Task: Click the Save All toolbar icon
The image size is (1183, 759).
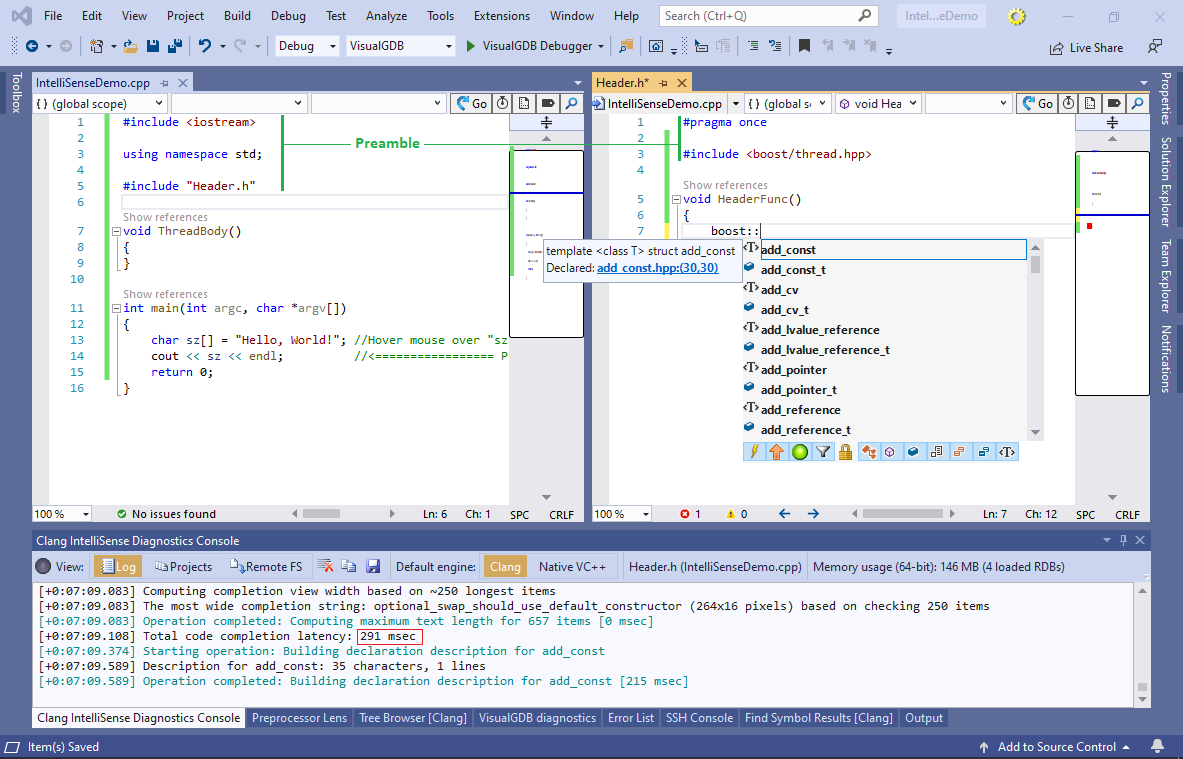Action: [x=174, y=46]
